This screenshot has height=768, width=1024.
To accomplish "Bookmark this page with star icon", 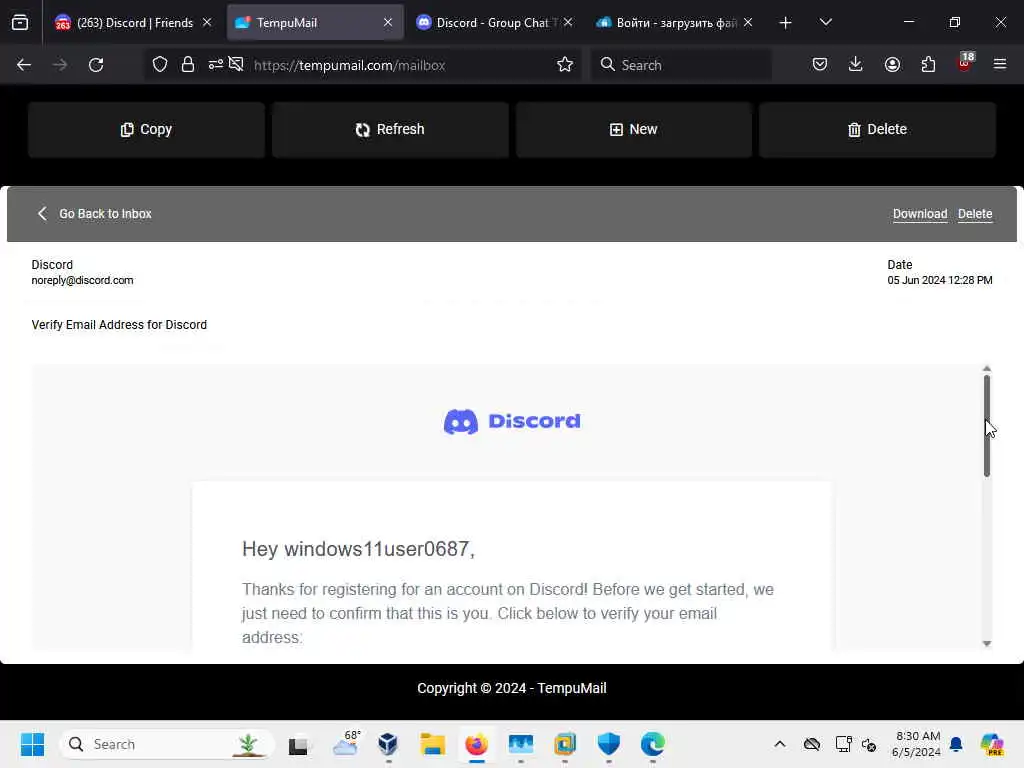I will coord(565,65).
